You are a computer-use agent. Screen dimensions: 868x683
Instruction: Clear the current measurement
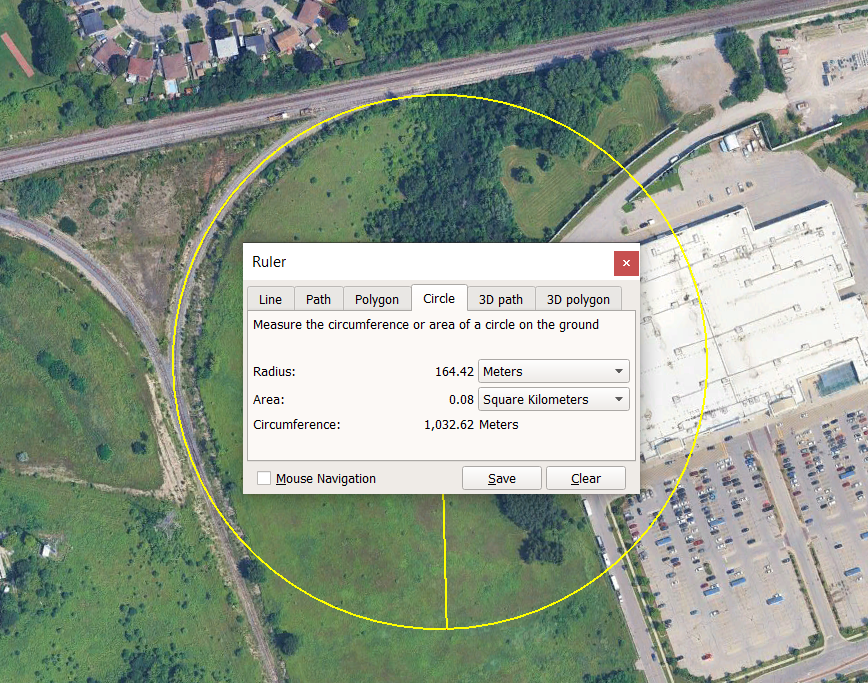tap(585, 478)
